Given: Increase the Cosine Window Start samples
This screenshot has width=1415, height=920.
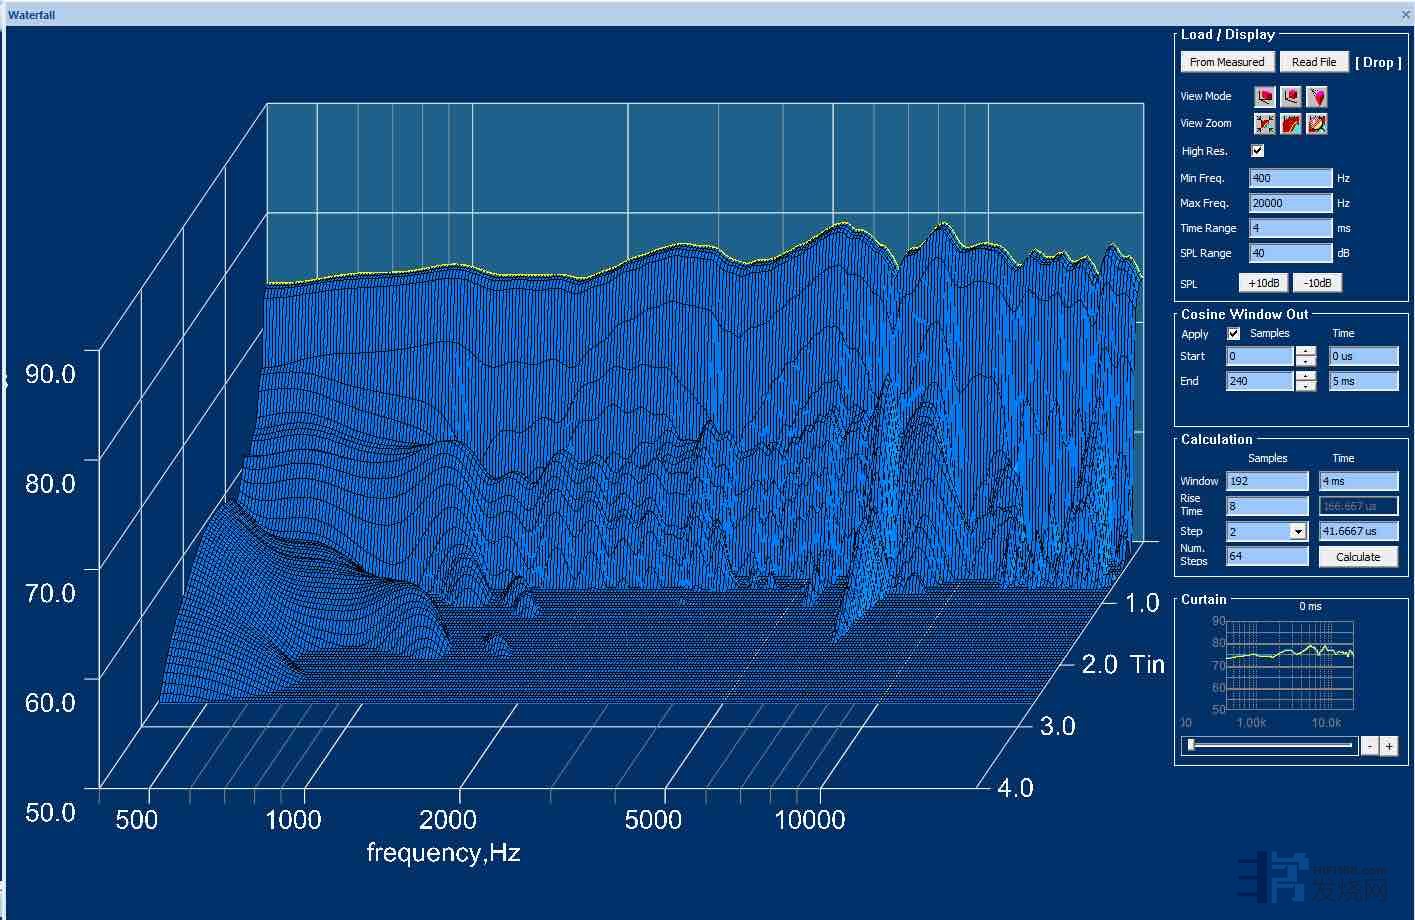Looking at the screenshot, I should 1306,351.
